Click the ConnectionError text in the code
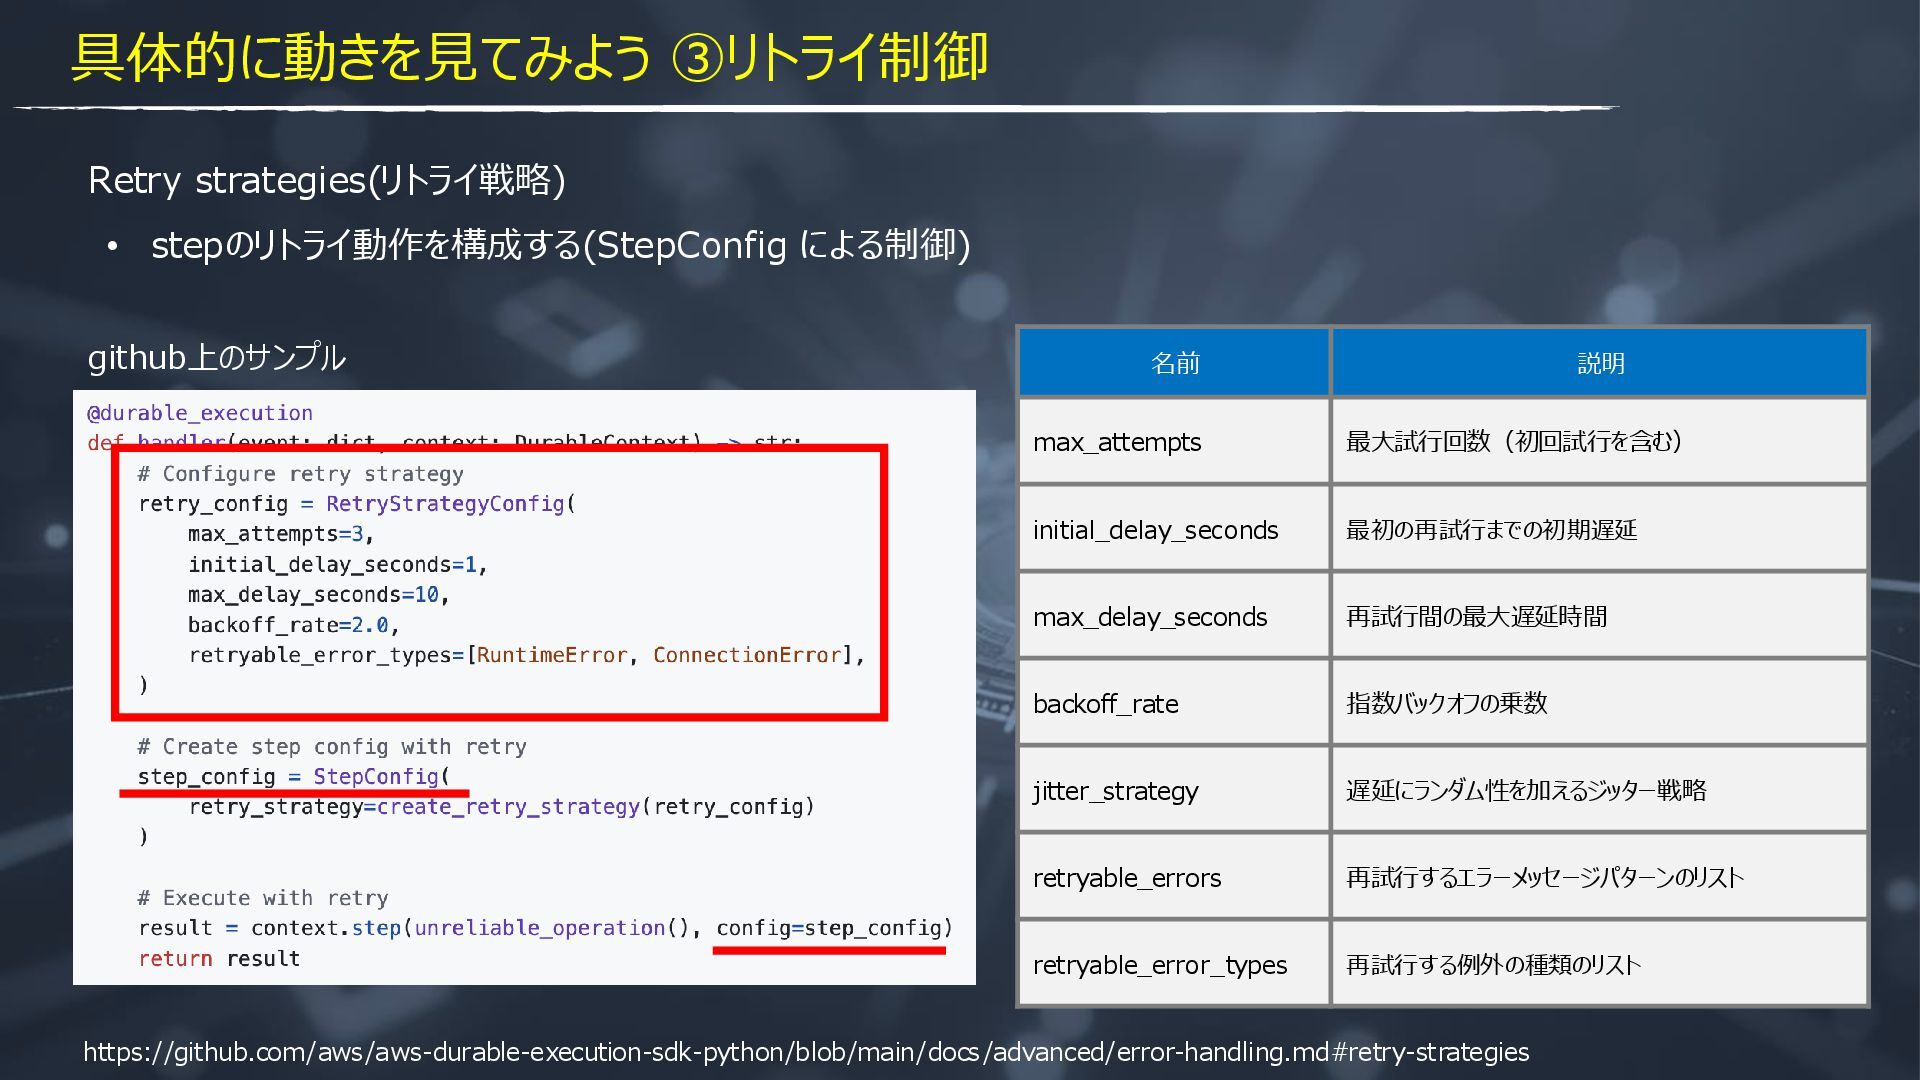1920x1080 pixels. tap(746, 655)
